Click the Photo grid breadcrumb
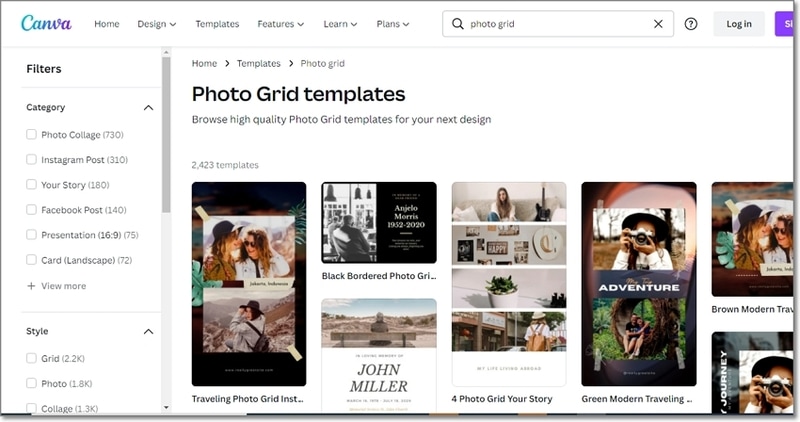Image resolution: width=800 pixels, height=422 pixels. [x=322, y=63]
